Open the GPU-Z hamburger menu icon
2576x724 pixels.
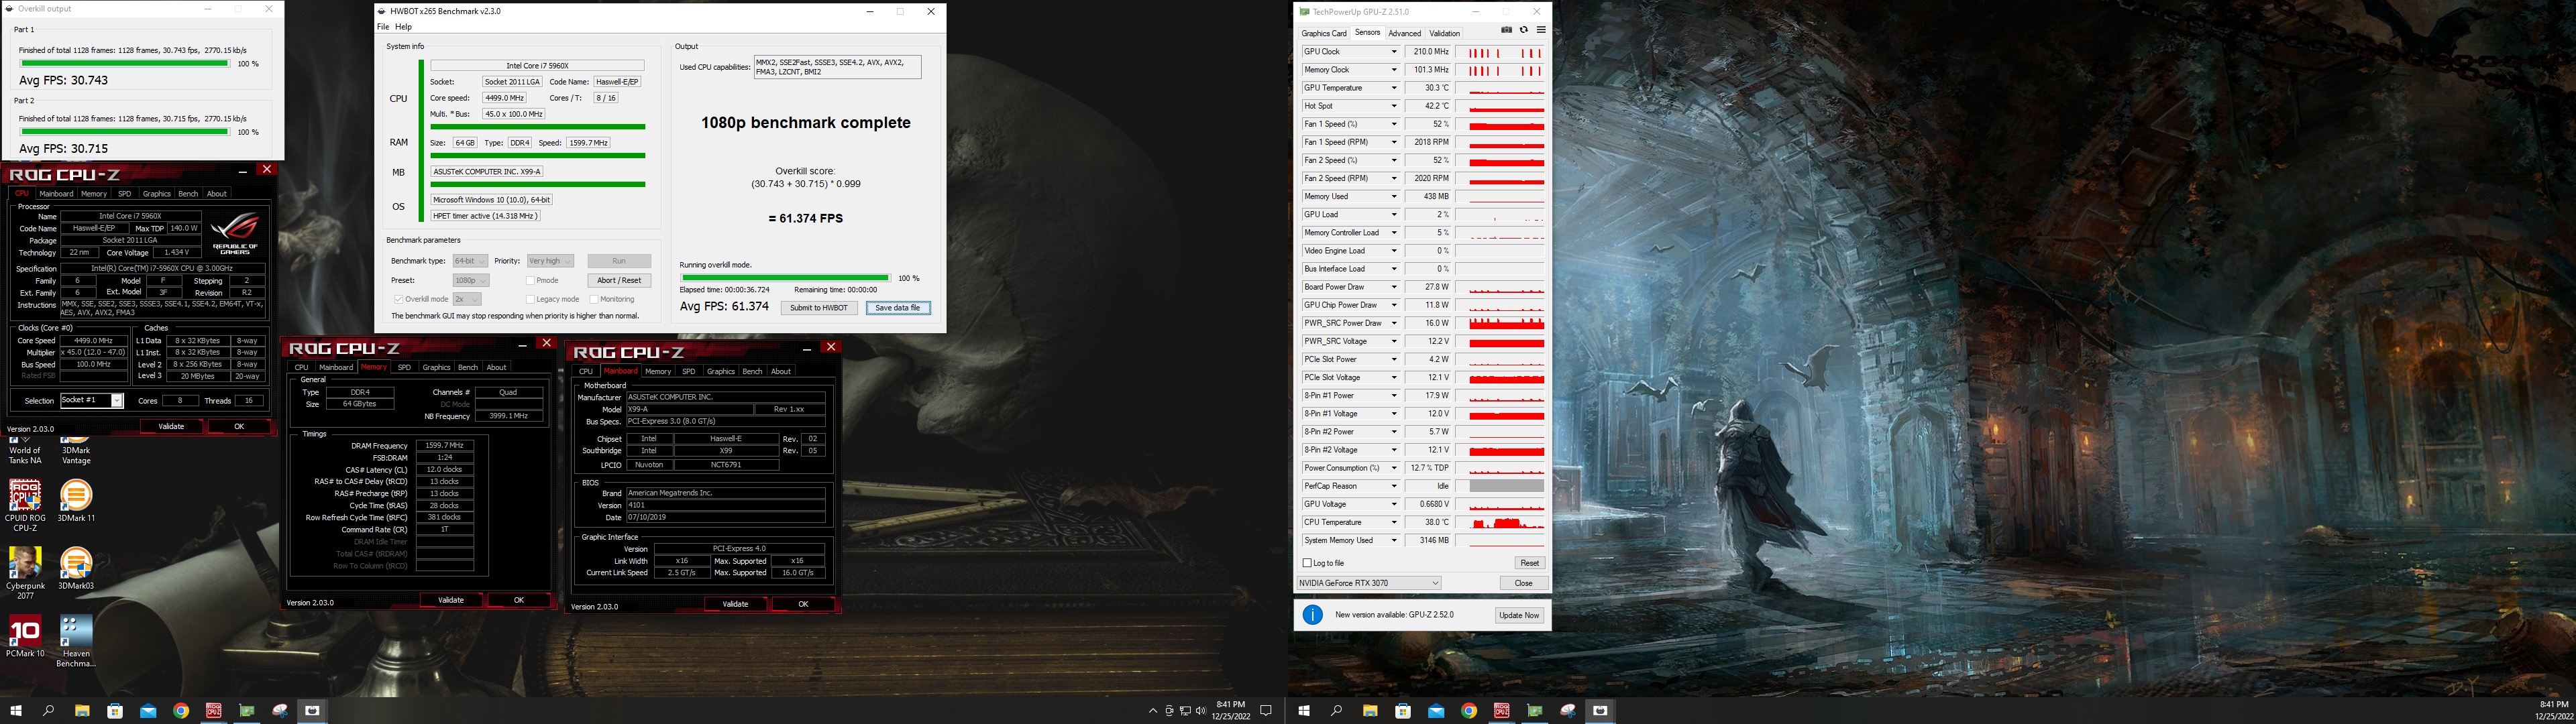1541,30
